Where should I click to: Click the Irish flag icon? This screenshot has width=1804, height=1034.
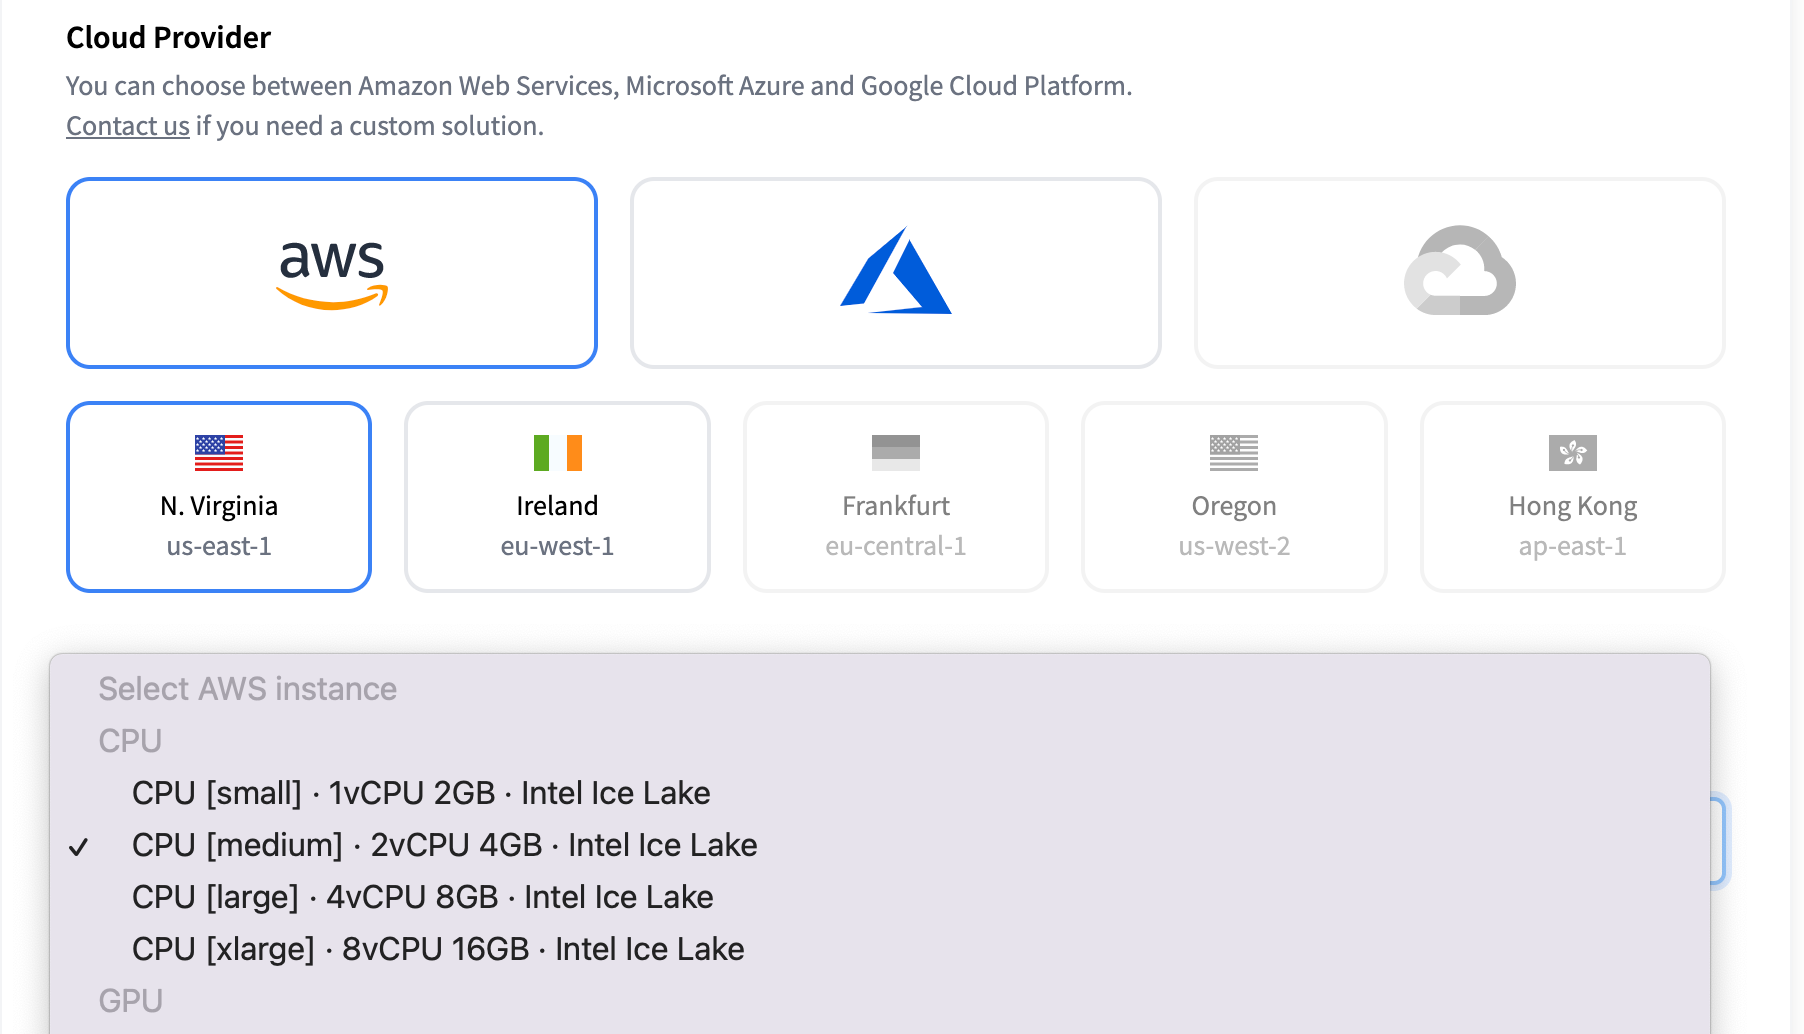(557, 453)
